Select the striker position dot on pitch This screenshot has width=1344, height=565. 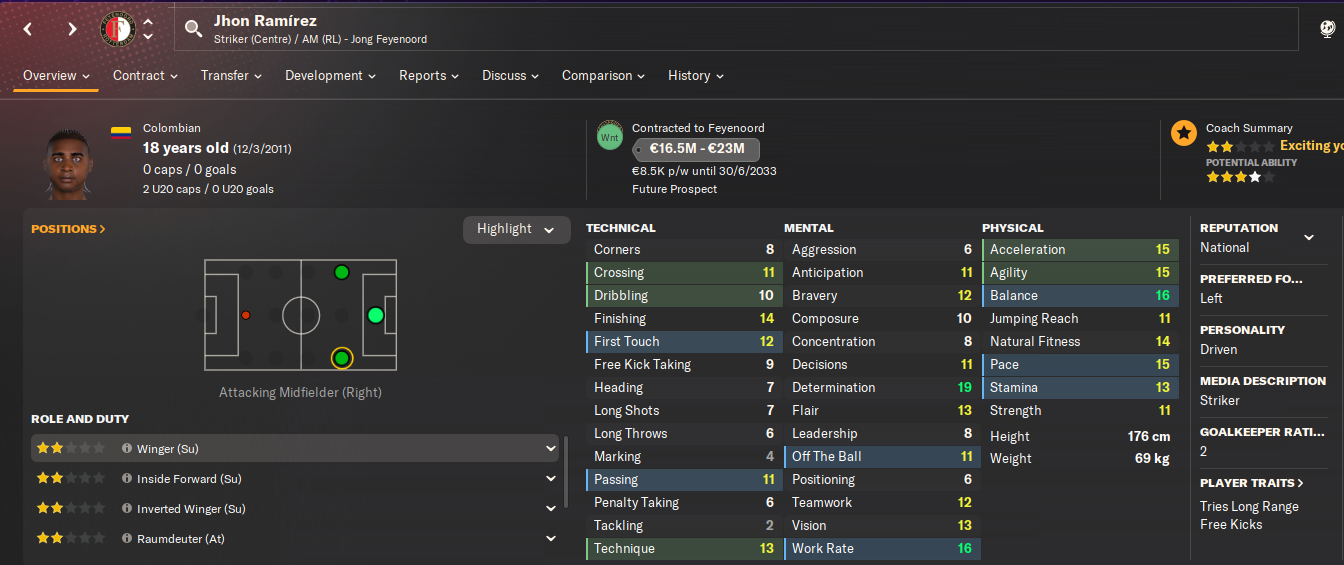point(375,315)
